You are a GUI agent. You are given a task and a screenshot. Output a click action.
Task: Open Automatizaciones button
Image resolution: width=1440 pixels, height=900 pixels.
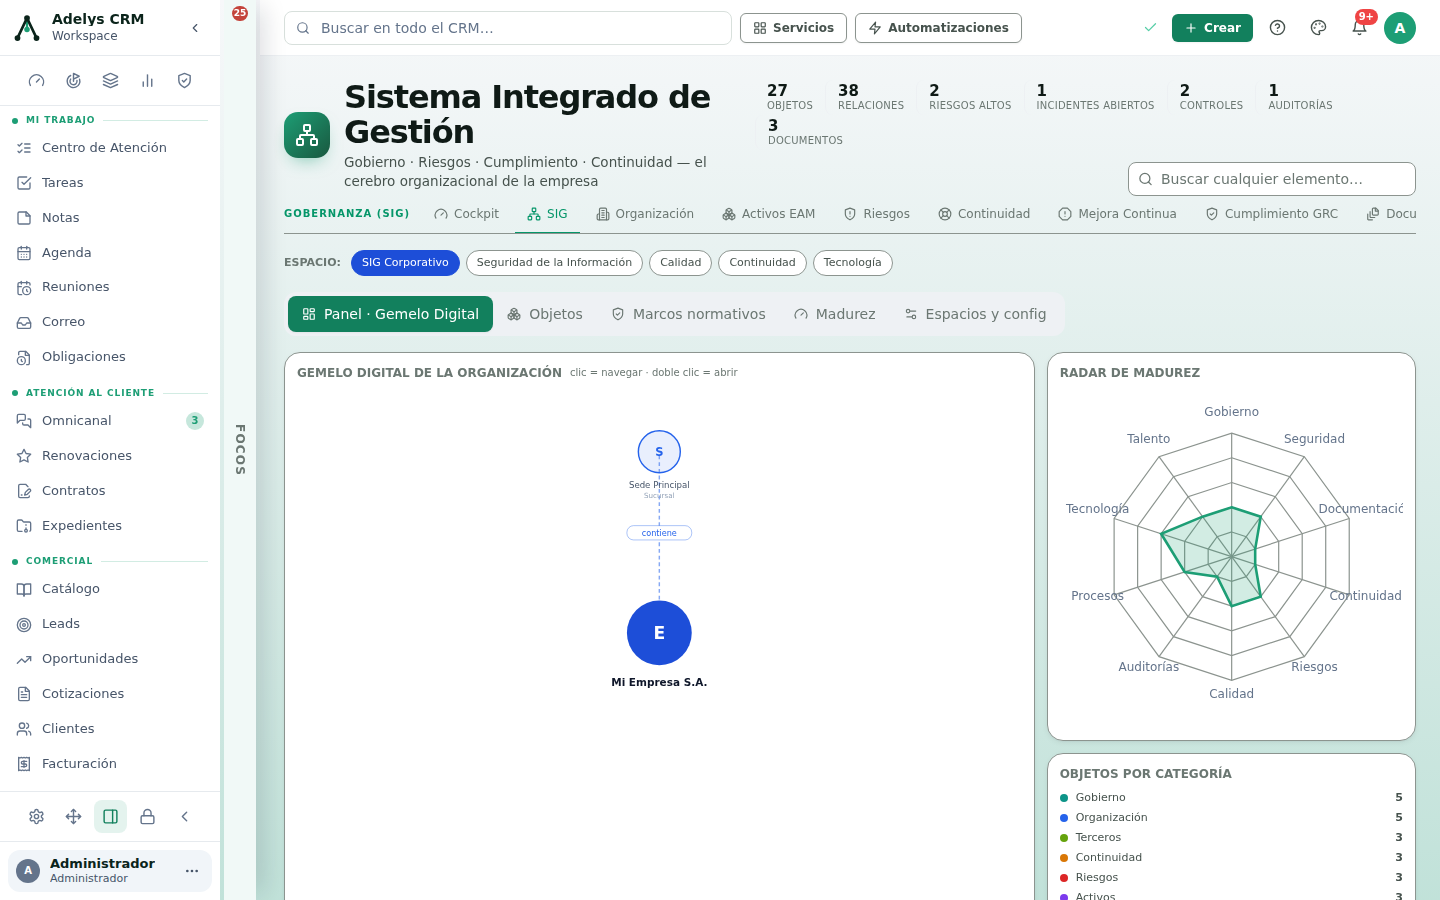[938, 28]
